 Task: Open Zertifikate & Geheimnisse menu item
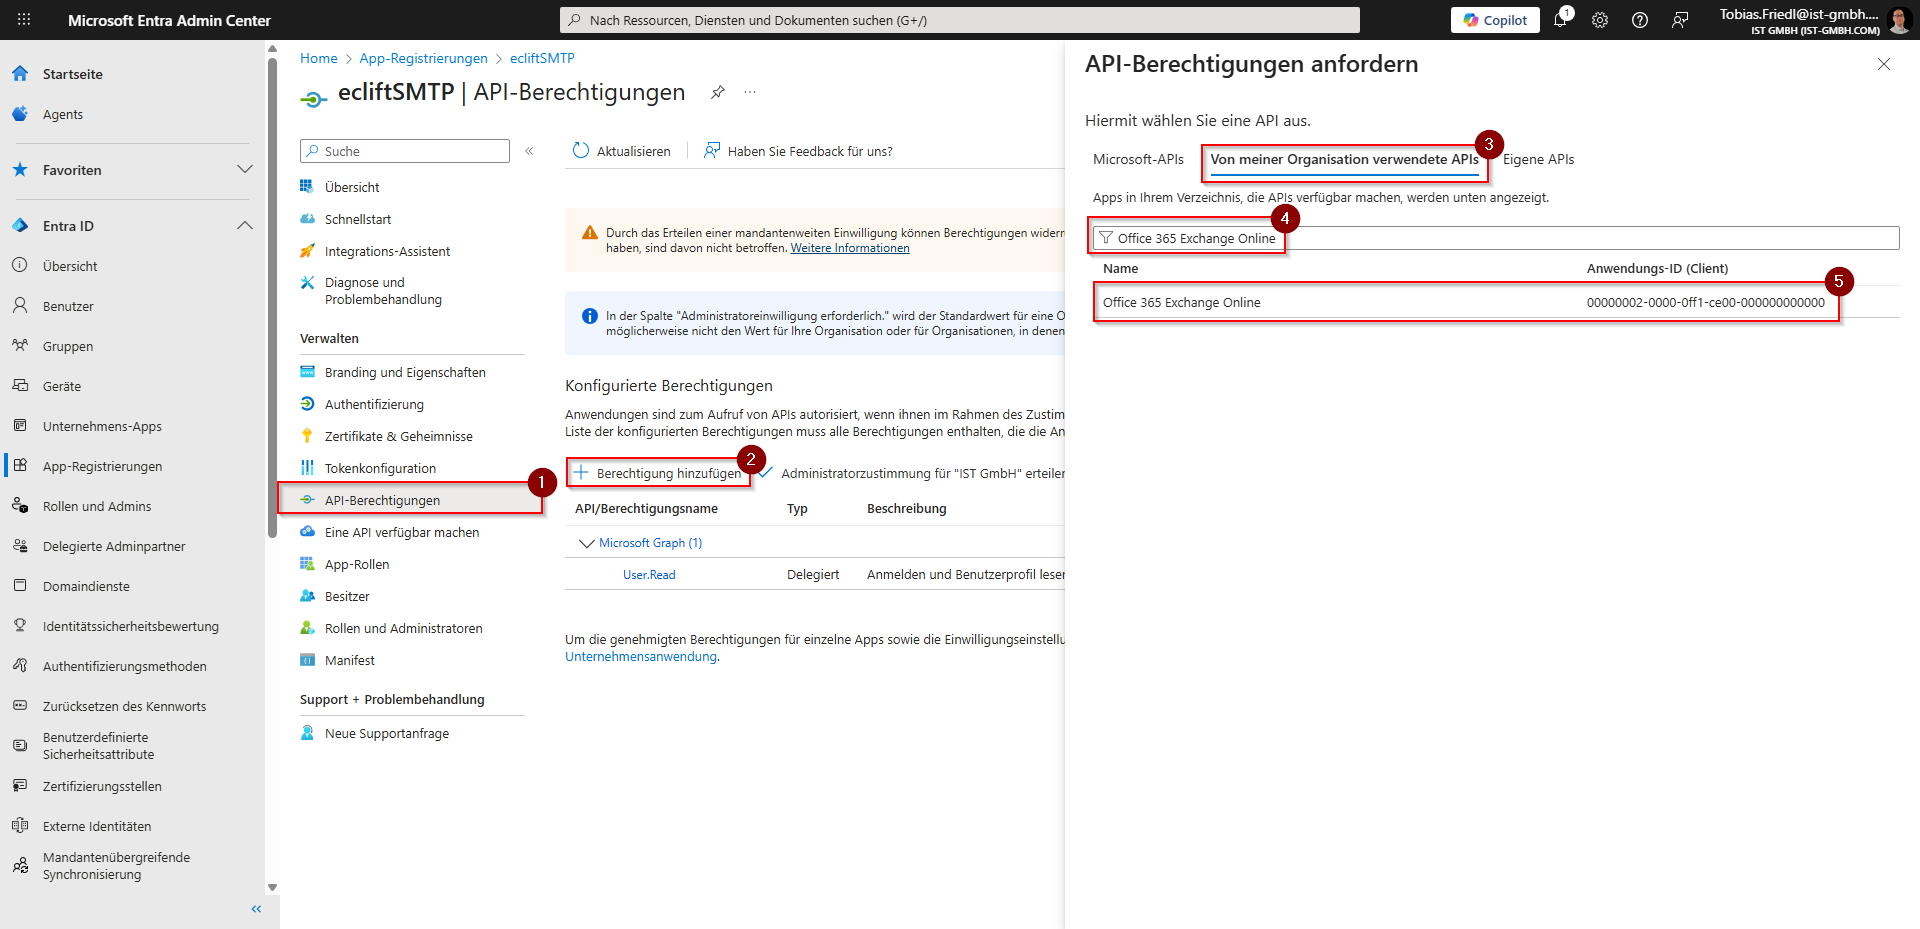coord(398,436)
